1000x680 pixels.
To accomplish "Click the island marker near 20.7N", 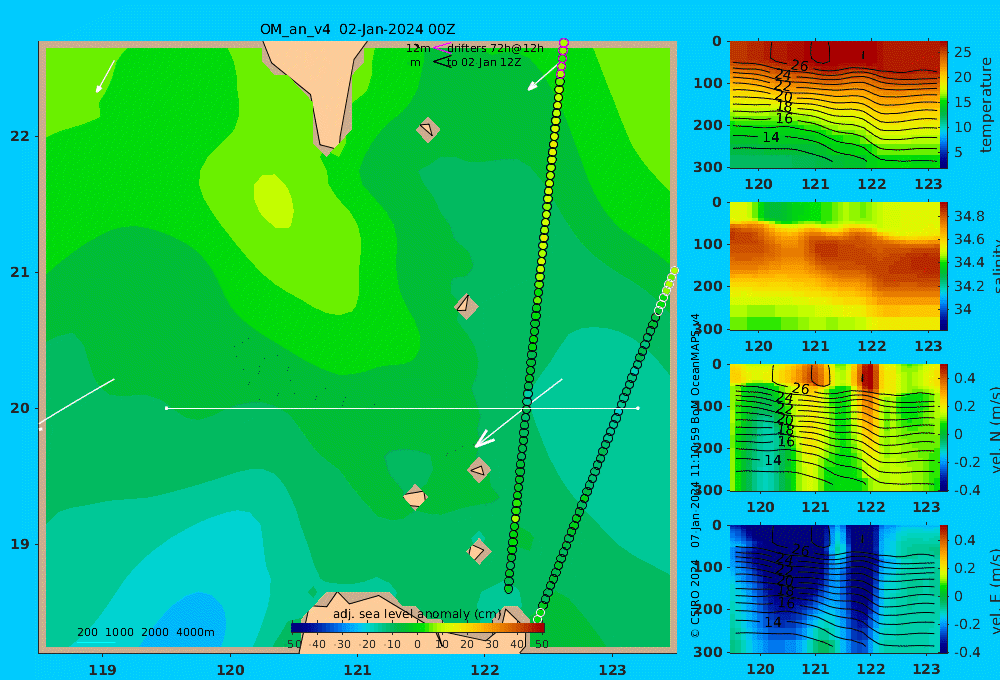I will (x=466, y=306).
